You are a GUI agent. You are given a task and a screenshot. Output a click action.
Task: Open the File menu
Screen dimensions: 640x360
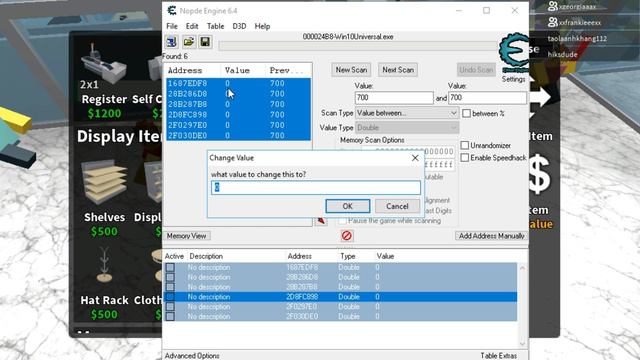172,26
